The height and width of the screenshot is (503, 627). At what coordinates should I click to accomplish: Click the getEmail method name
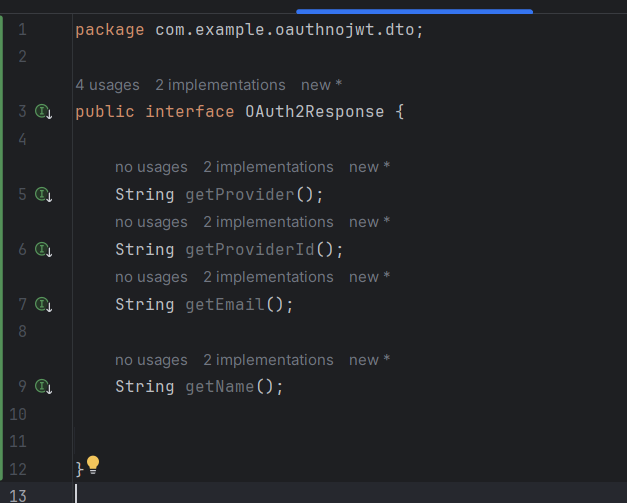(x=225, y=305)
